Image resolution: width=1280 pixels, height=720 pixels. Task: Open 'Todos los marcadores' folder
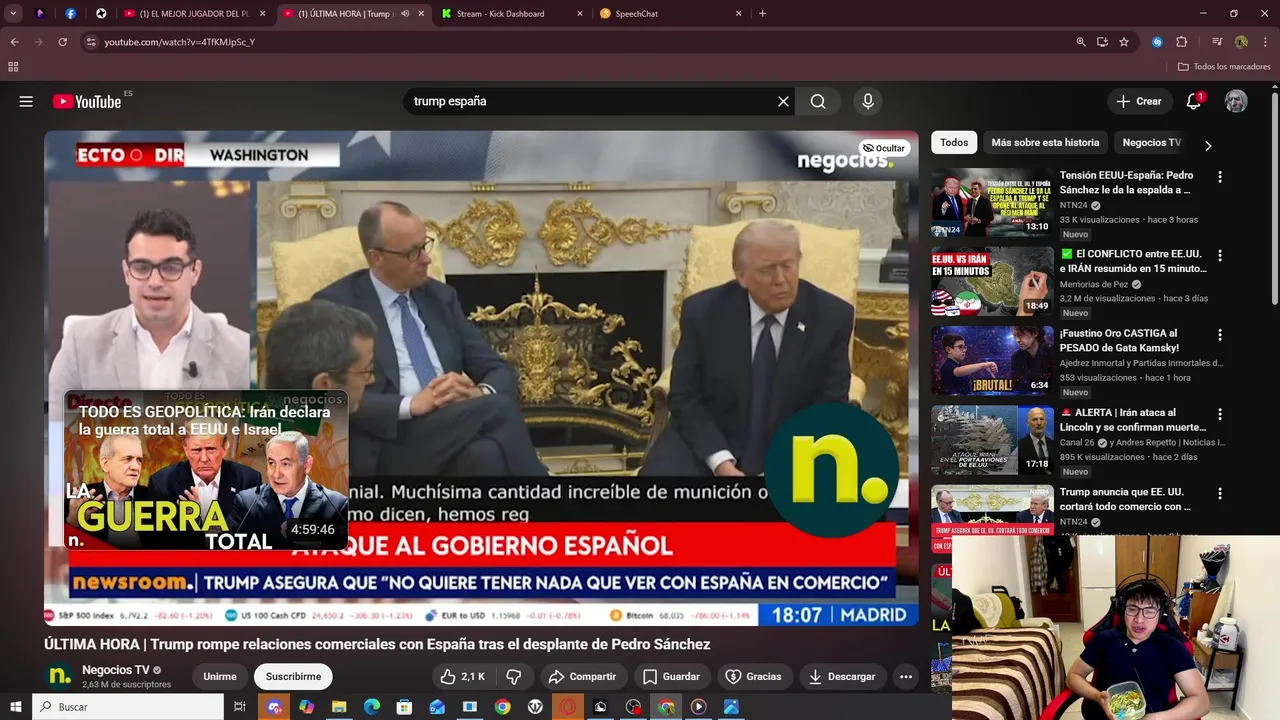[1224, 67]
